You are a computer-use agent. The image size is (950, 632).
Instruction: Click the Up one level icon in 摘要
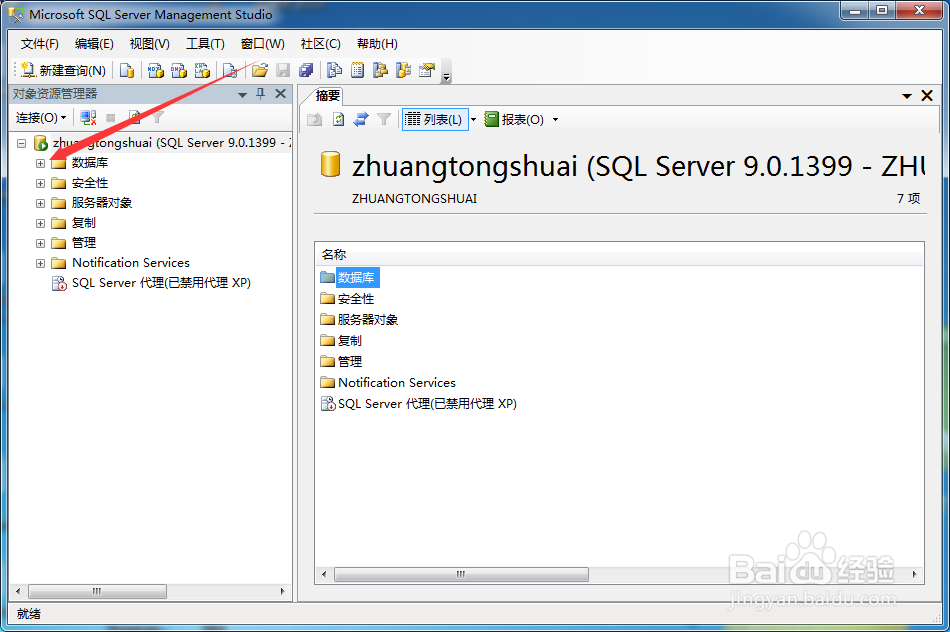(314, 119)
